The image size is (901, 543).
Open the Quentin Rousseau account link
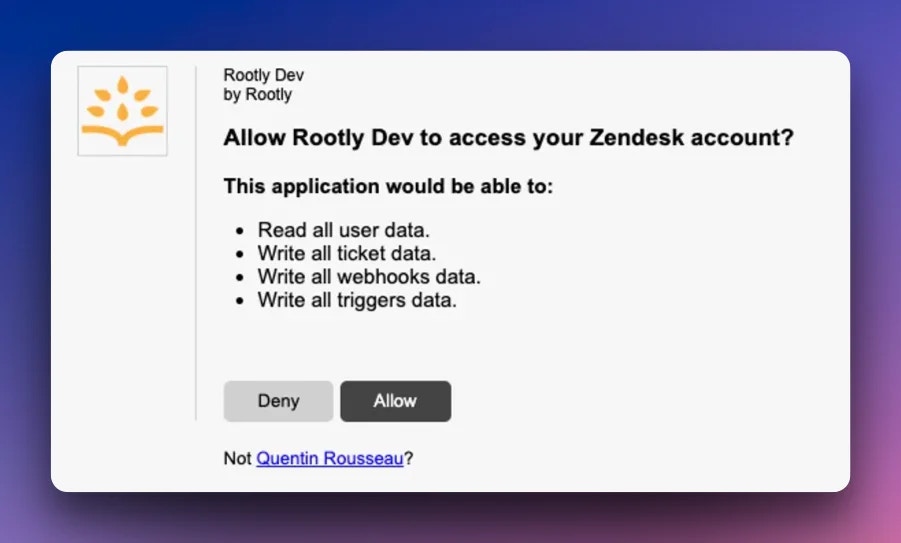click(x=330, y=458)
